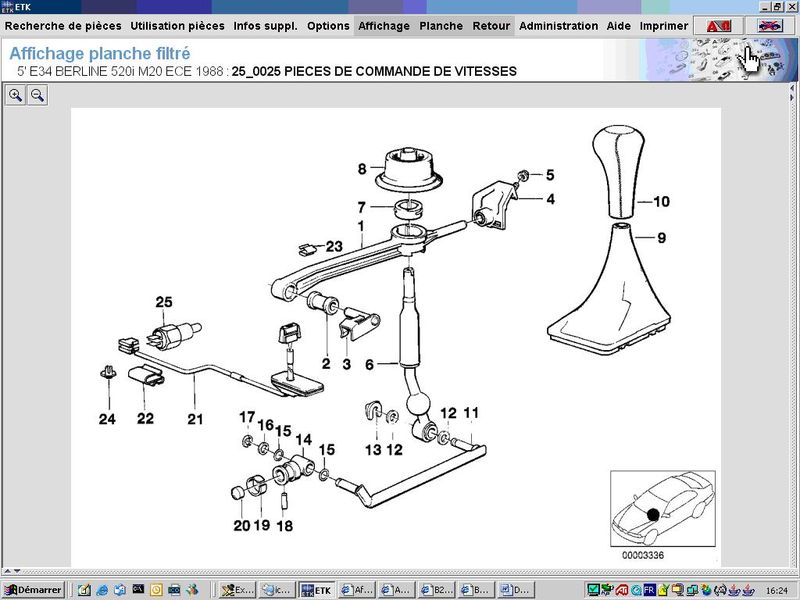Image resolution: width=800 pixels, height=600 pixels.
Task: Select part number 11 in the diagram
Action: point(471,413)
